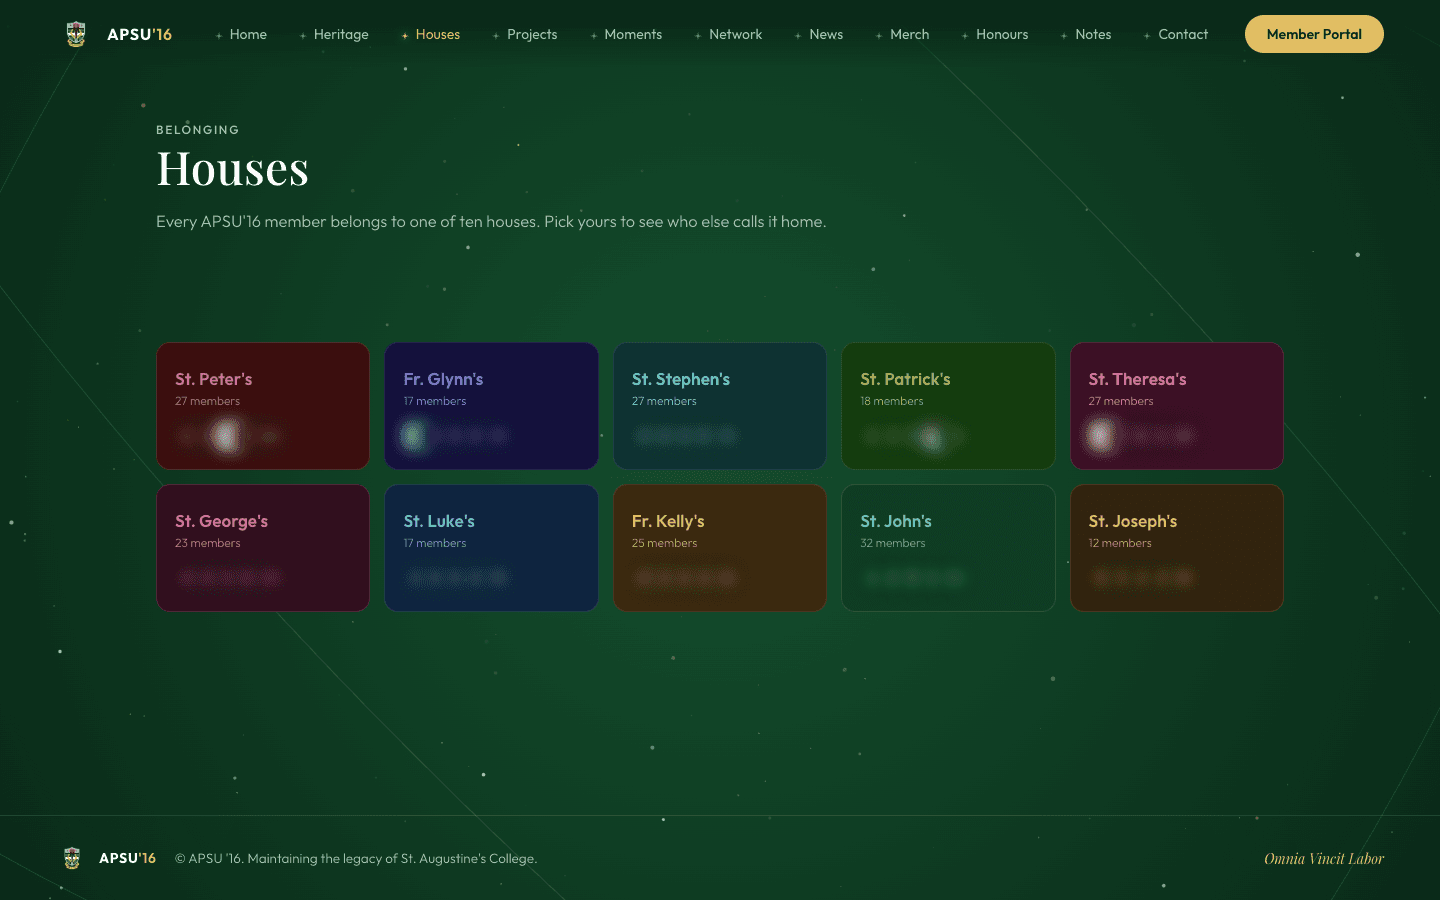
Task: Click the APSU crest logo in header
Action: pos(76,34)
